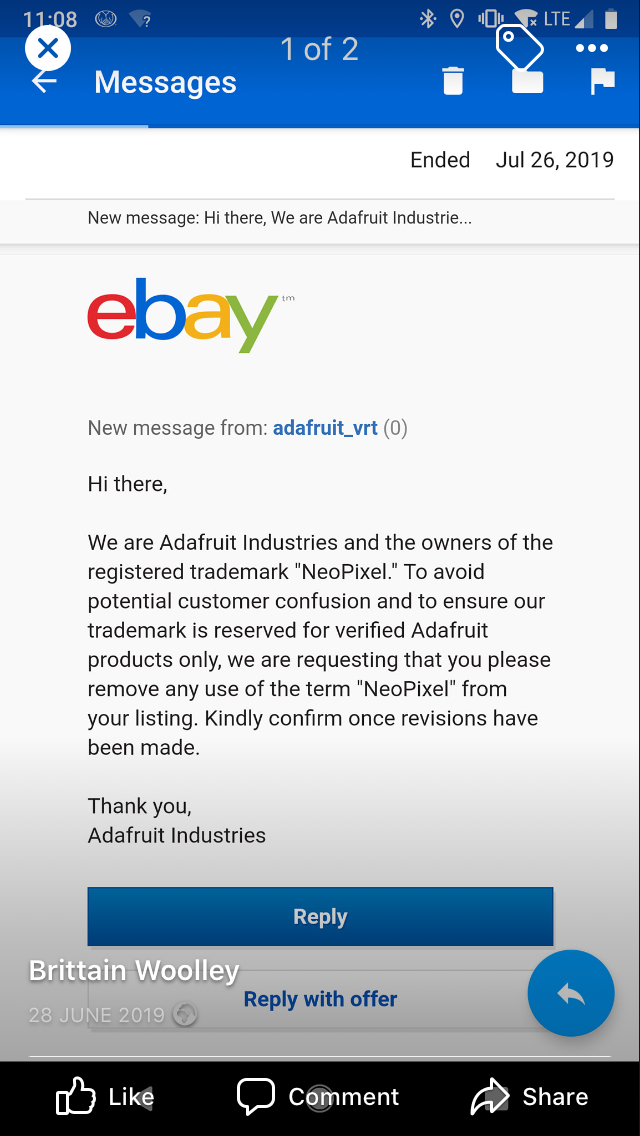Tap the trash delete message icon

point(453,80)
